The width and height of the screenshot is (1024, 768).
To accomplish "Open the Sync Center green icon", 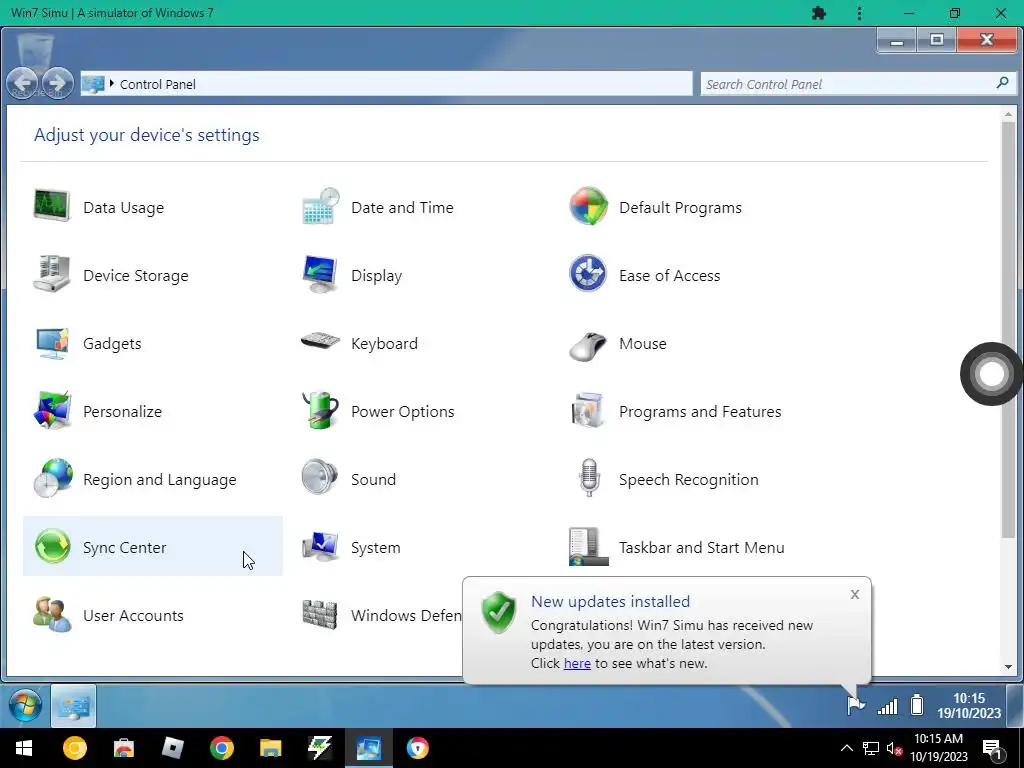I will 52,546.
